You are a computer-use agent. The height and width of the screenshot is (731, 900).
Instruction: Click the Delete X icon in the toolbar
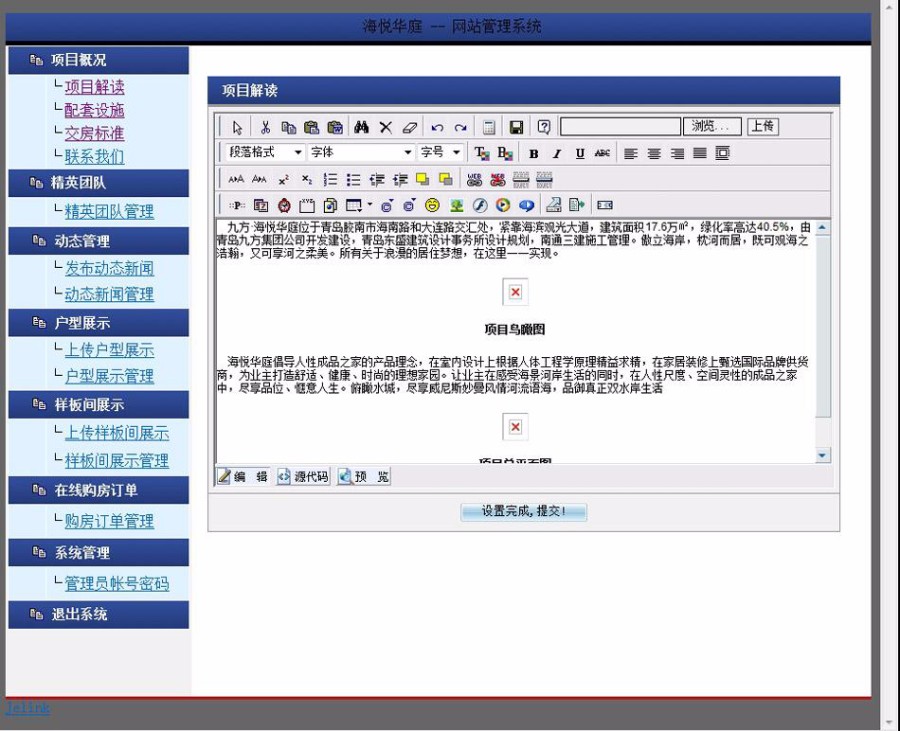pos(386,127)
